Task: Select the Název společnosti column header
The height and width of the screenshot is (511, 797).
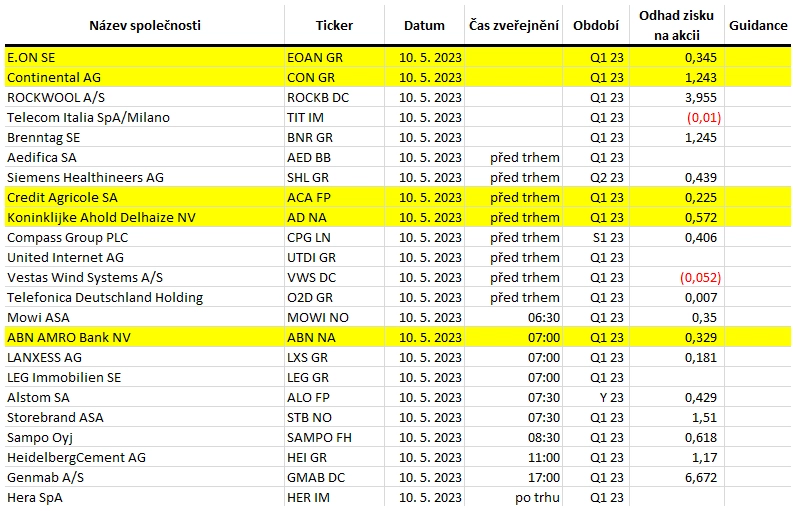Action: (x=145, y=25)
